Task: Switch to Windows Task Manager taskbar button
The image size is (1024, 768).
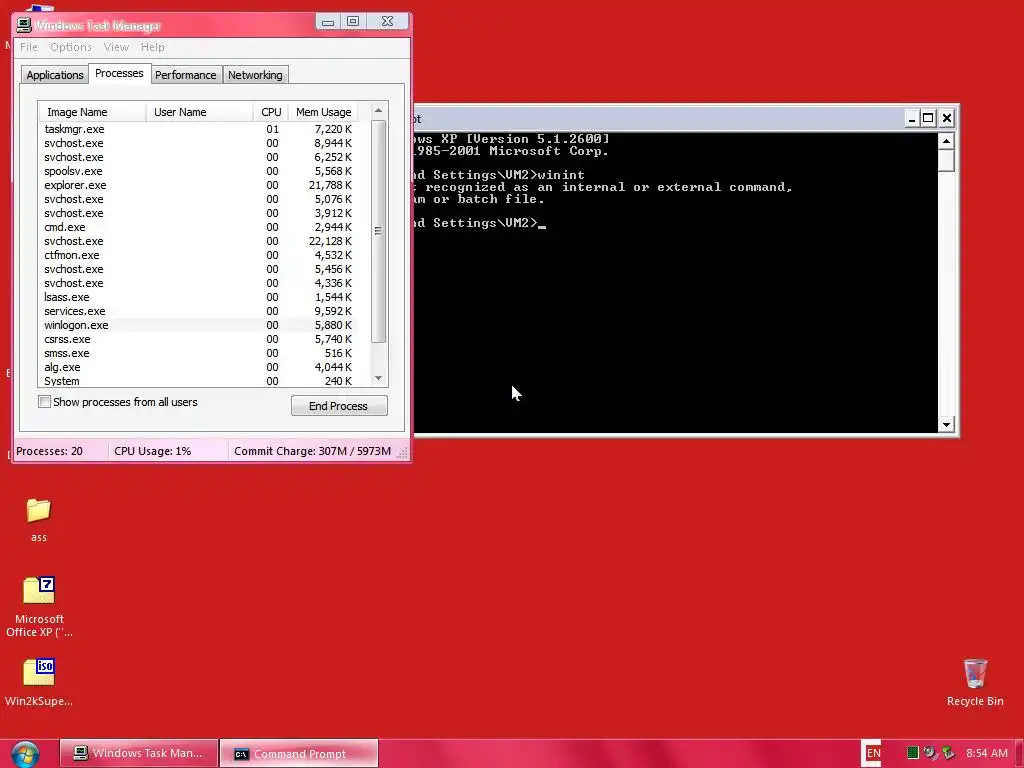Action: [x=138, y=753]
